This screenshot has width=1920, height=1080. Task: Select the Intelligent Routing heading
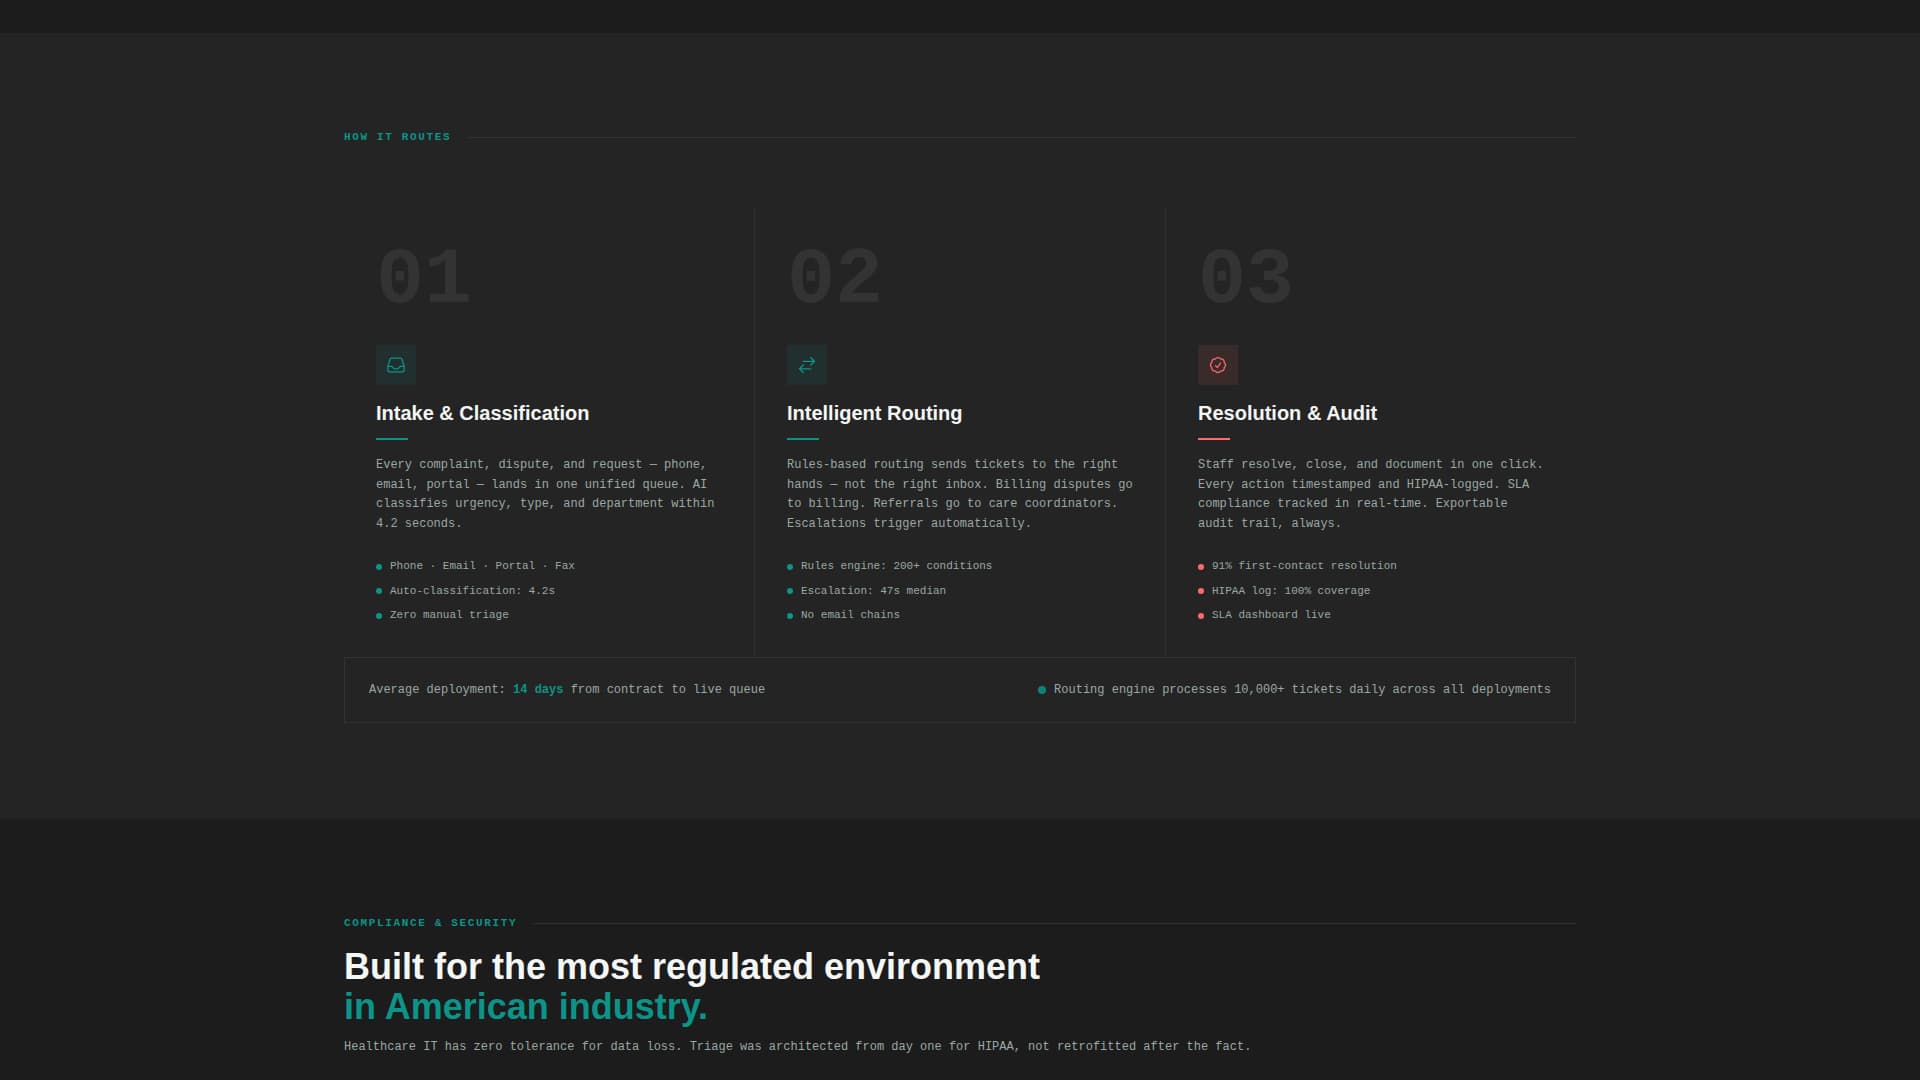[x=874, y=413]
